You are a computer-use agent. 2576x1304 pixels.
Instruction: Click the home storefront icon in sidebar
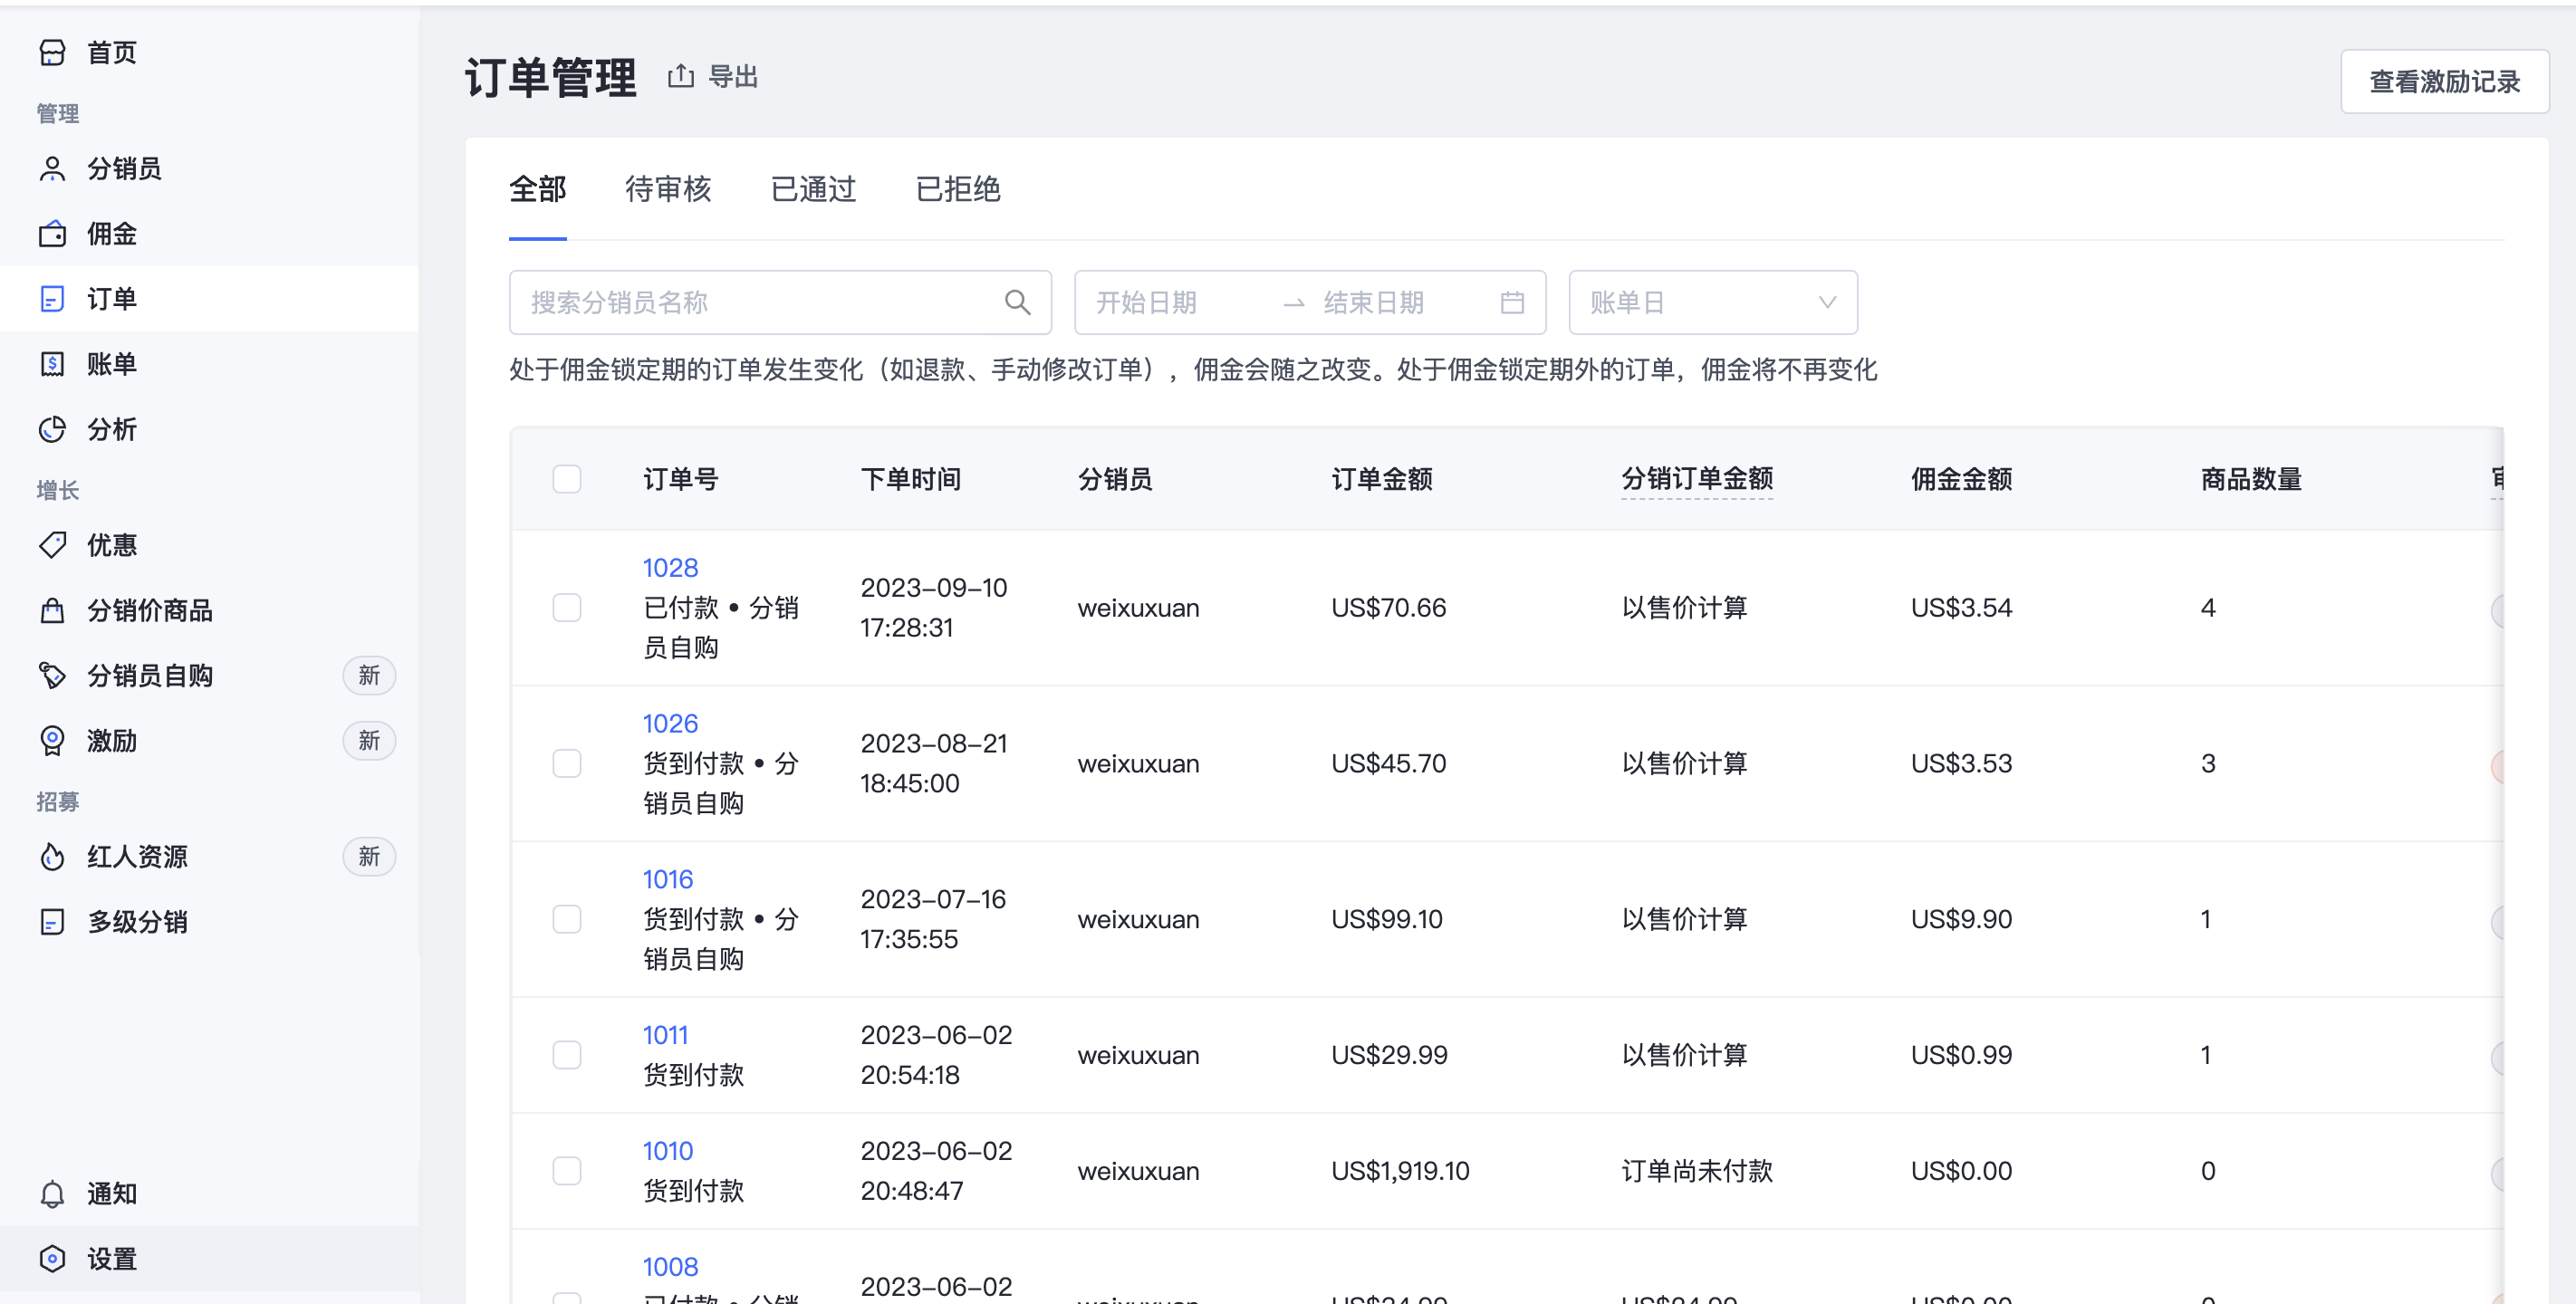point(52,52)
